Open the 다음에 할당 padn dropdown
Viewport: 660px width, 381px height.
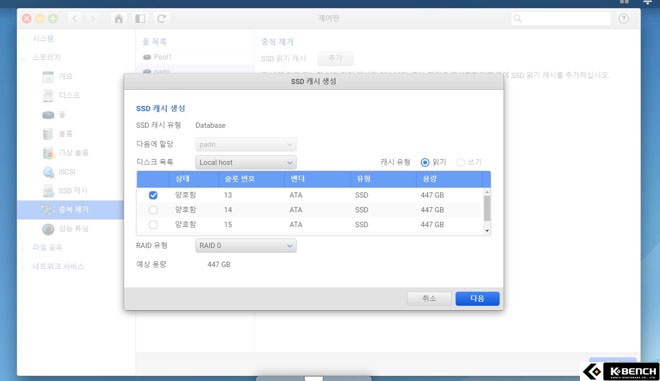246,144
